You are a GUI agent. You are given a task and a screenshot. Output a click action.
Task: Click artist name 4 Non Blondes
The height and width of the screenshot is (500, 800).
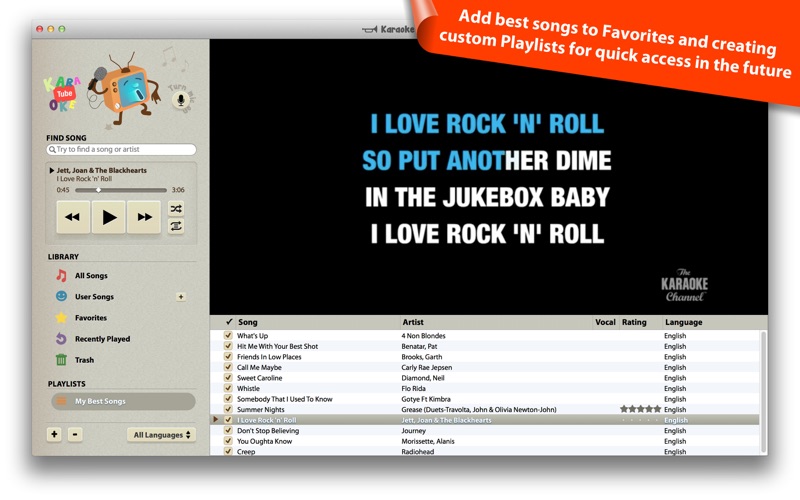pyautogui.click(x=423, y=336)
